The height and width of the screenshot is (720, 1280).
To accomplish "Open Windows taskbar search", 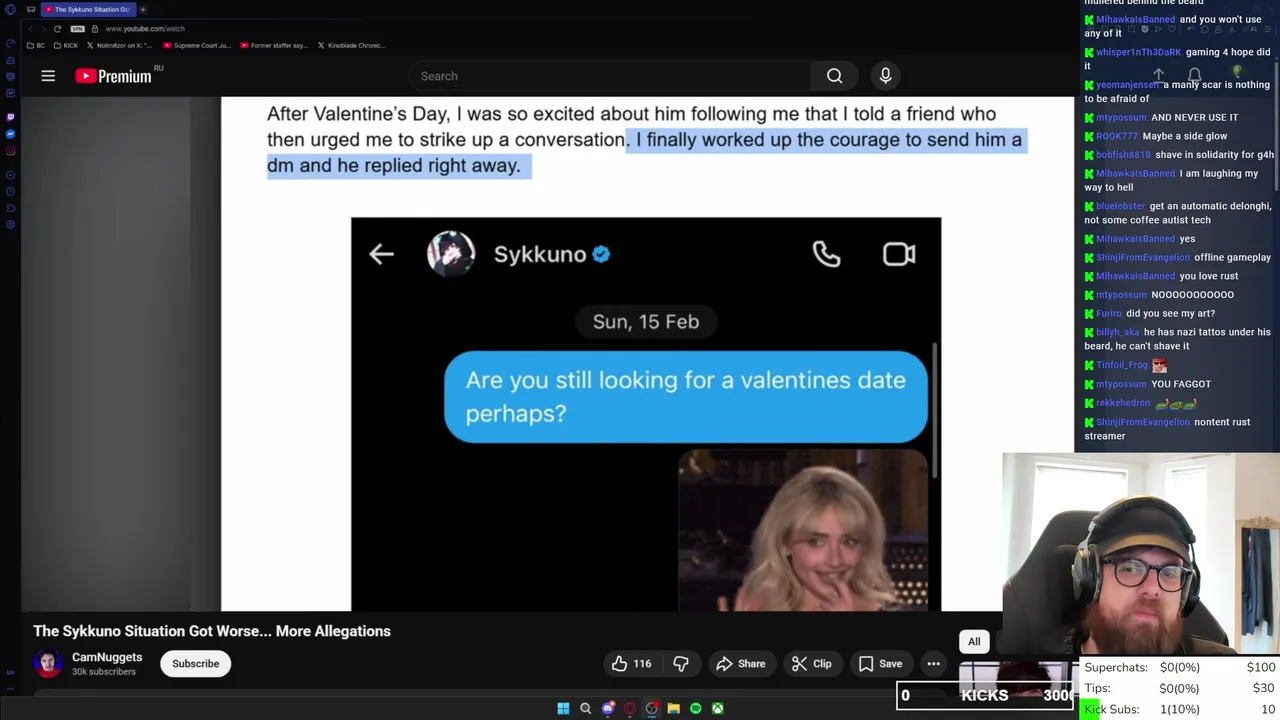I will tap(585, 709).
